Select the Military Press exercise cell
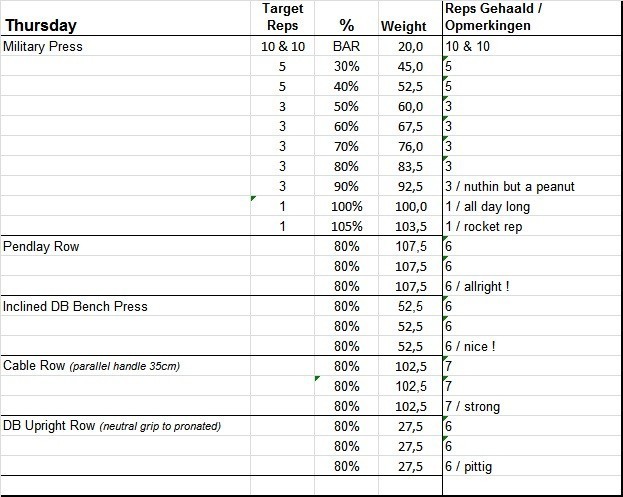The width and height of the screenshot is (623, 497). (43, 46)
